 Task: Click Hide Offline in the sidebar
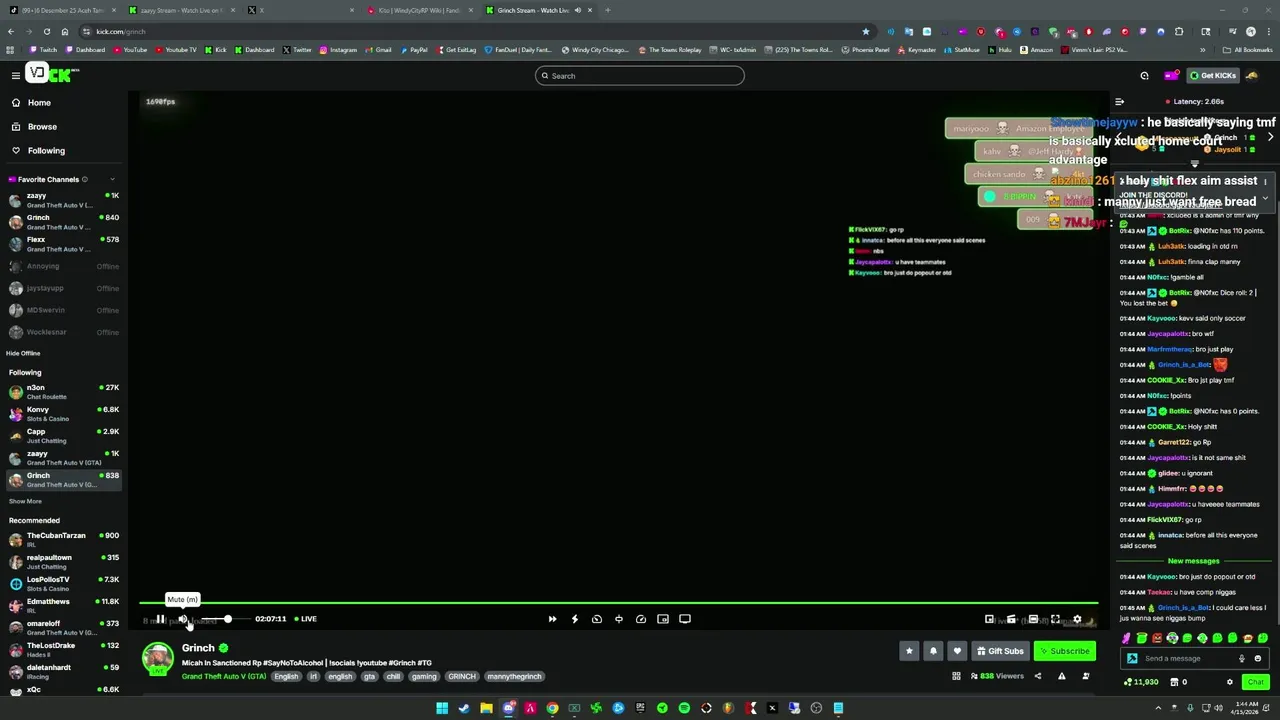(23, 353)
